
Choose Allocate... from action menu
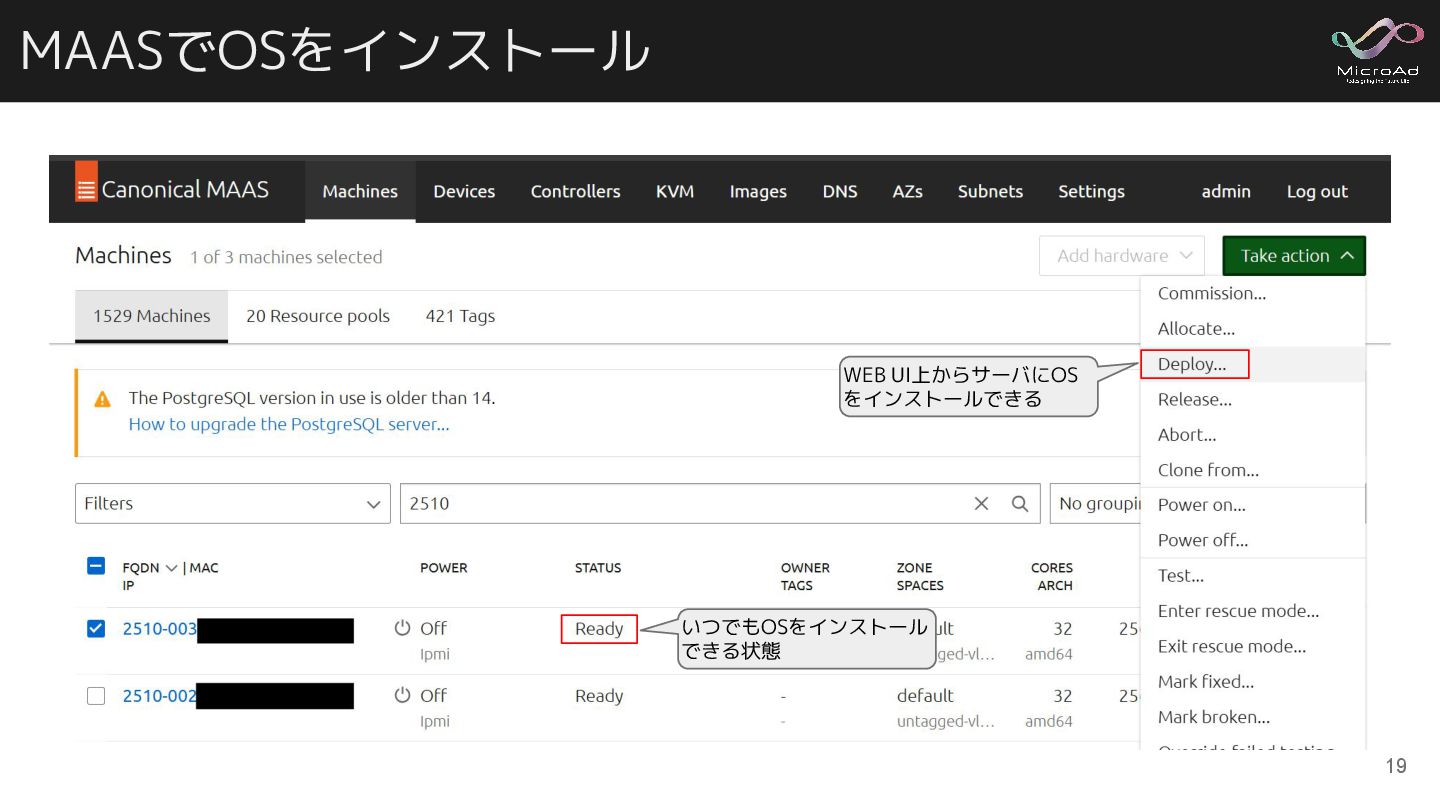1252,329
